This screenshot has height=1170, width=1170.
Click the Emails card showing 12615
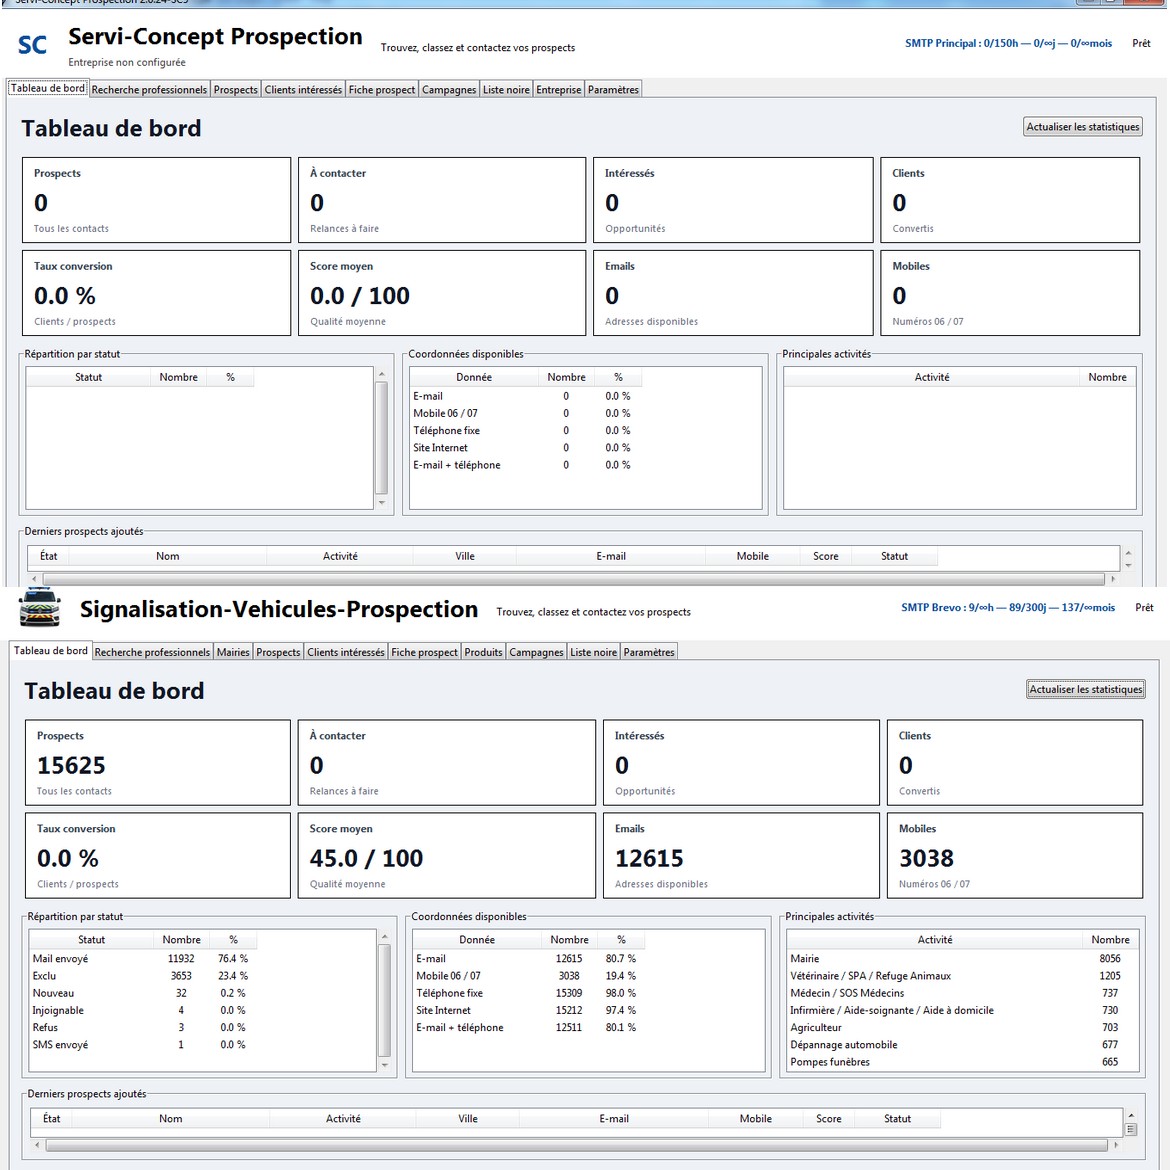pos(741,855)
